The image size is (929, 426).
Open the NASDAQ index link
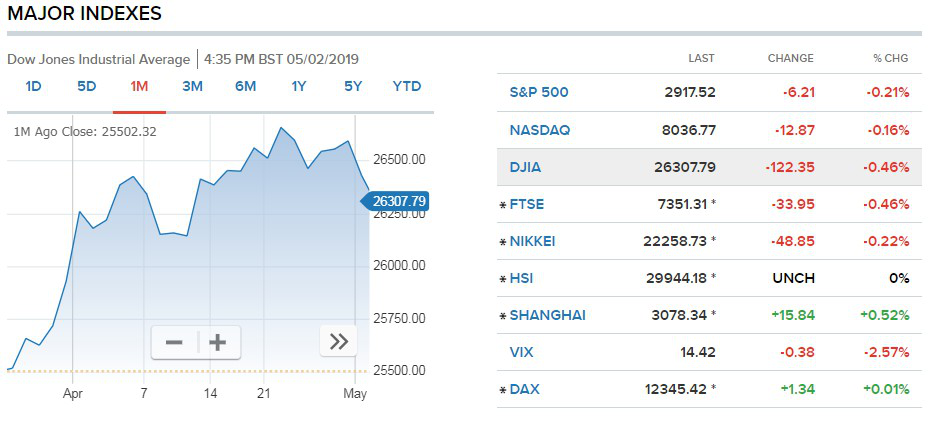click(540, 130)
